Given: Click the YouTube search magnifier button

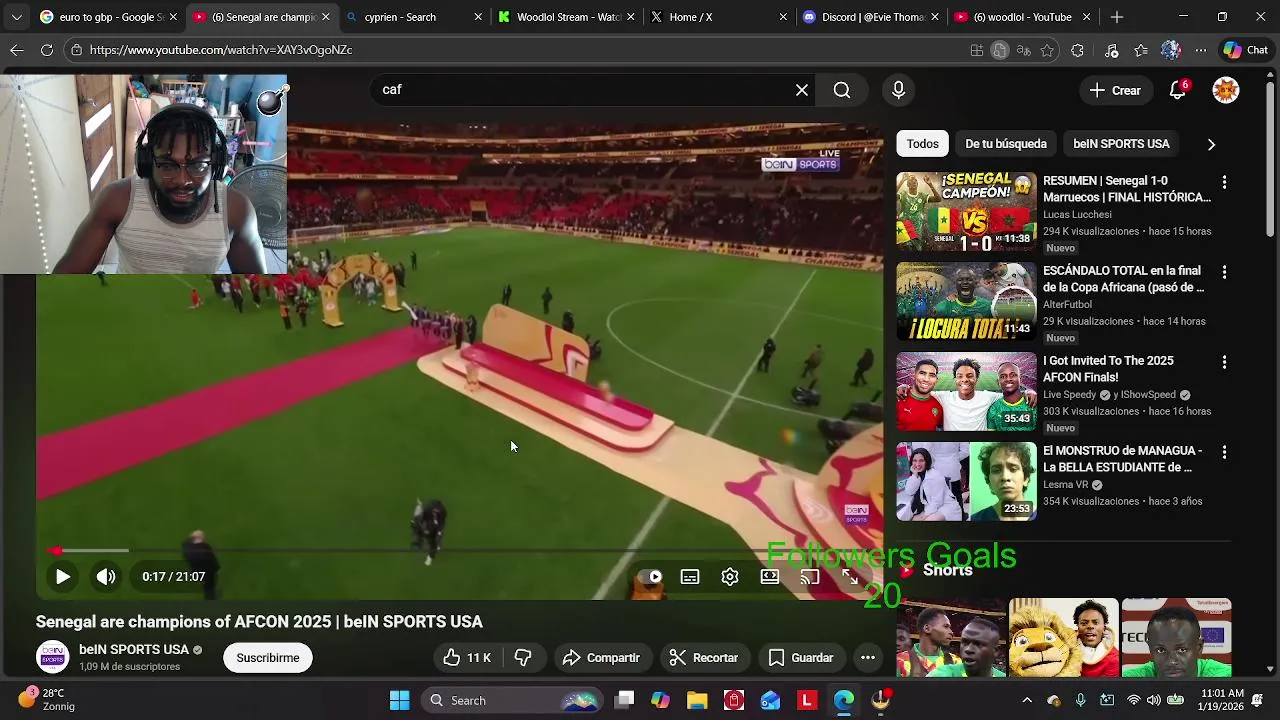Looking at the screenshot, I should [842, 90].
